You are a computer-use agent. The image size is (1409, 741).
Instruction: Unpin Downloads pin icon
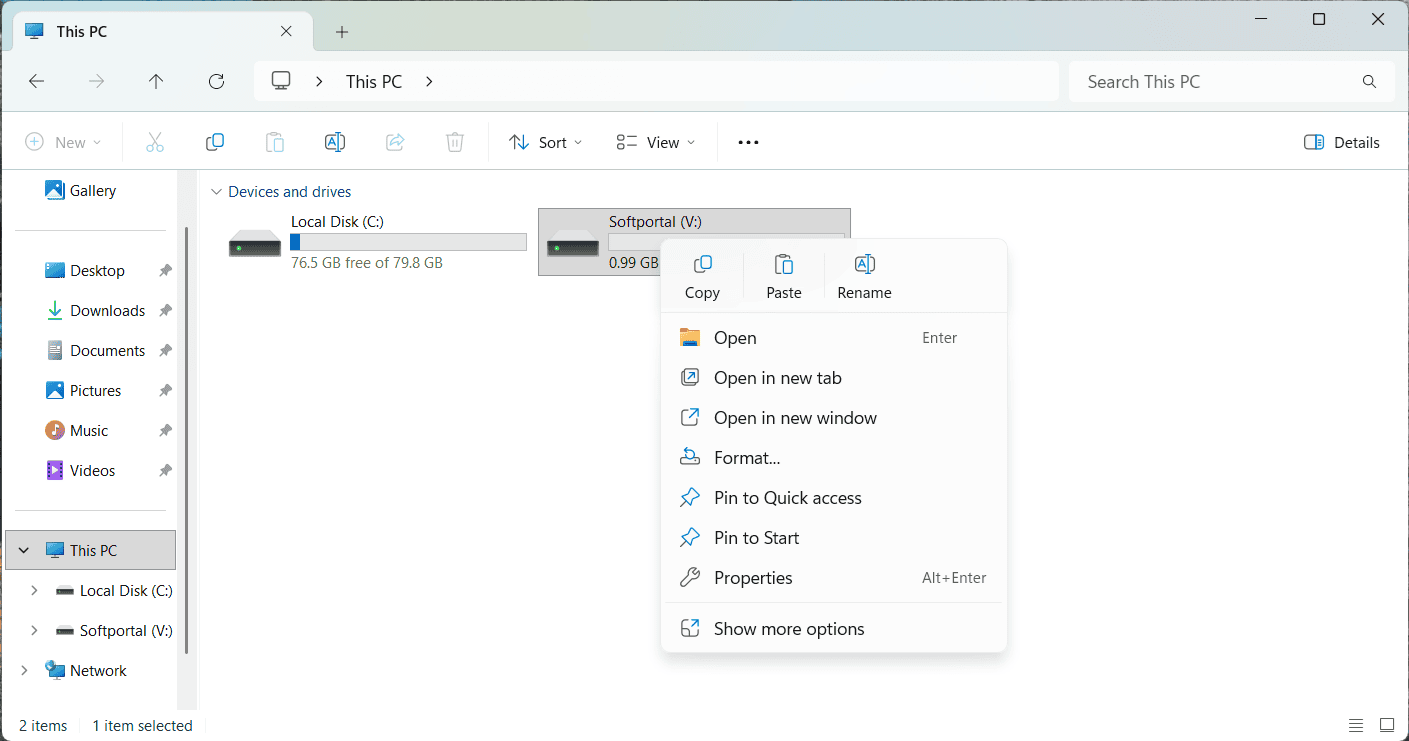click(165, 311)
